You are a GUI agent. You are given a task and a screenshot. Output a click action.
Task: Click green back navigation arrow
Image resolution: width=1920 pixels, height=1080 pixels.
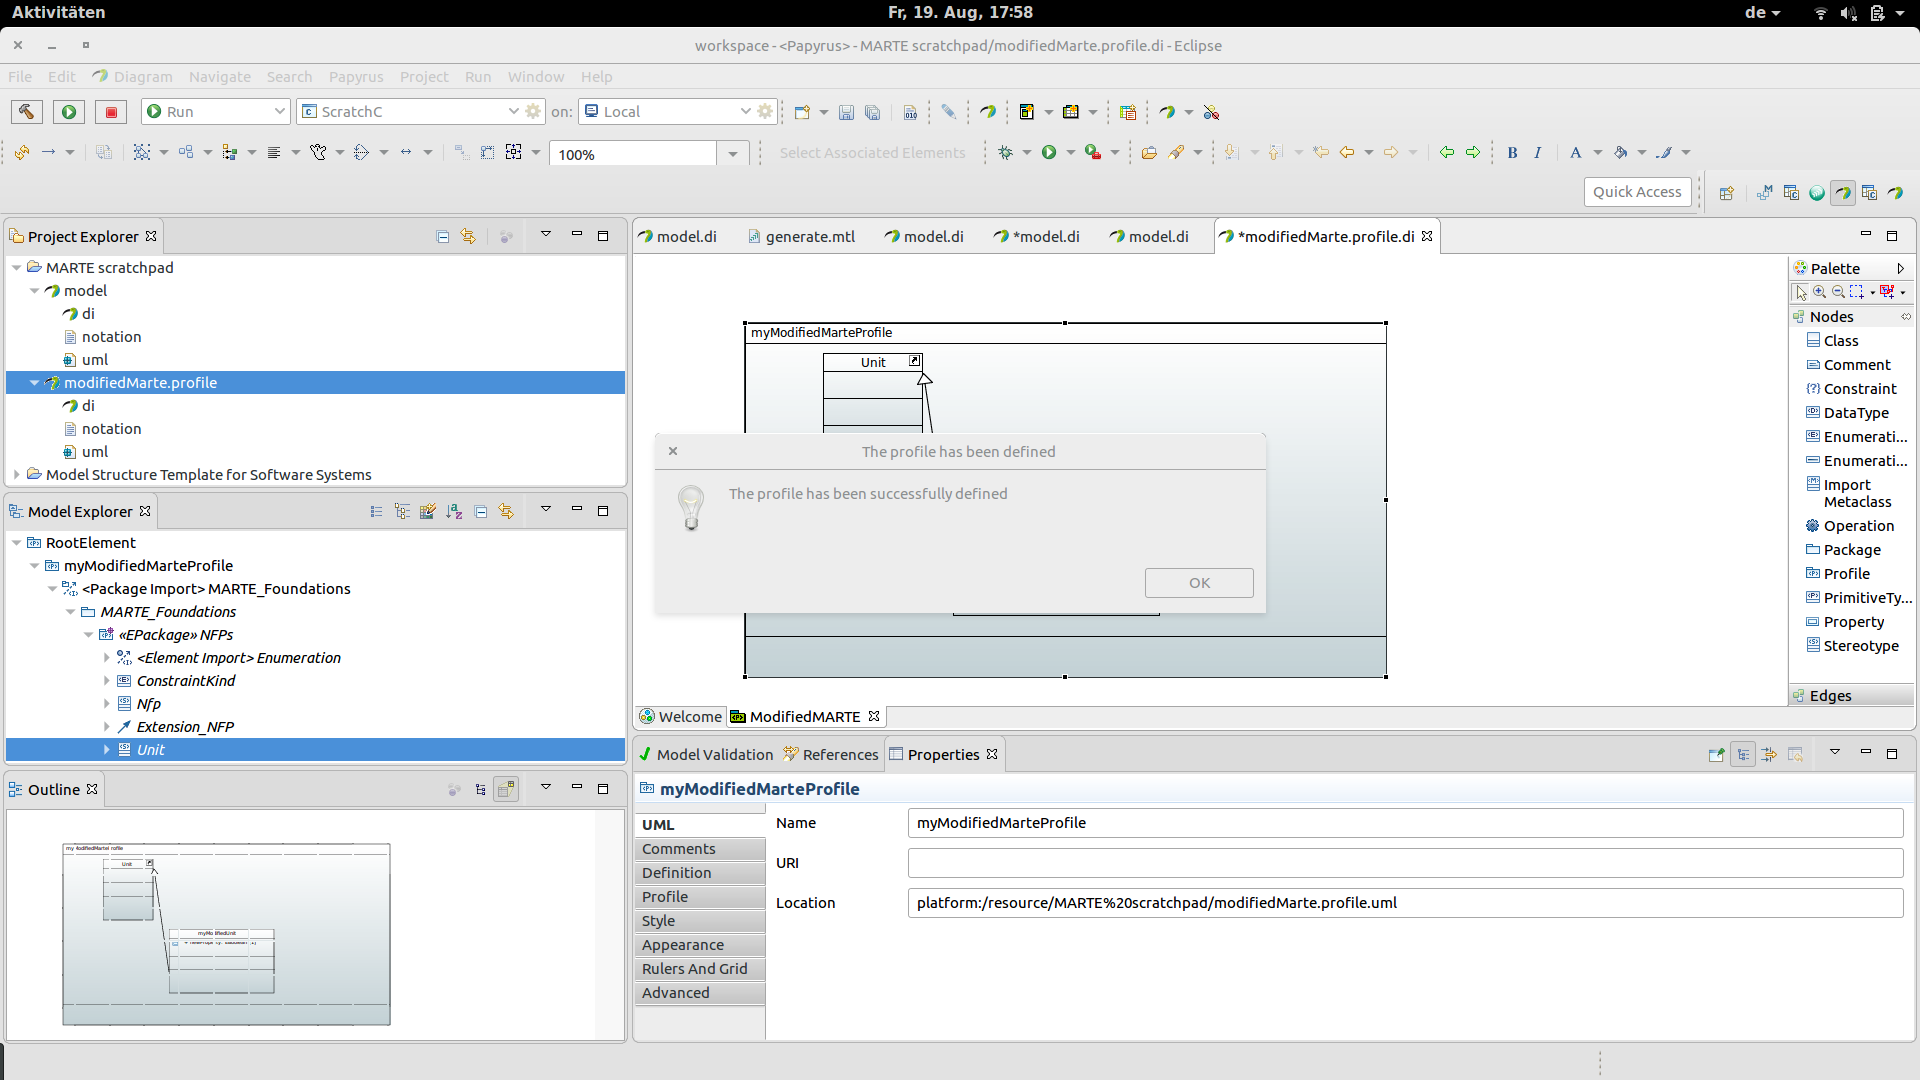click(1446, 153)
